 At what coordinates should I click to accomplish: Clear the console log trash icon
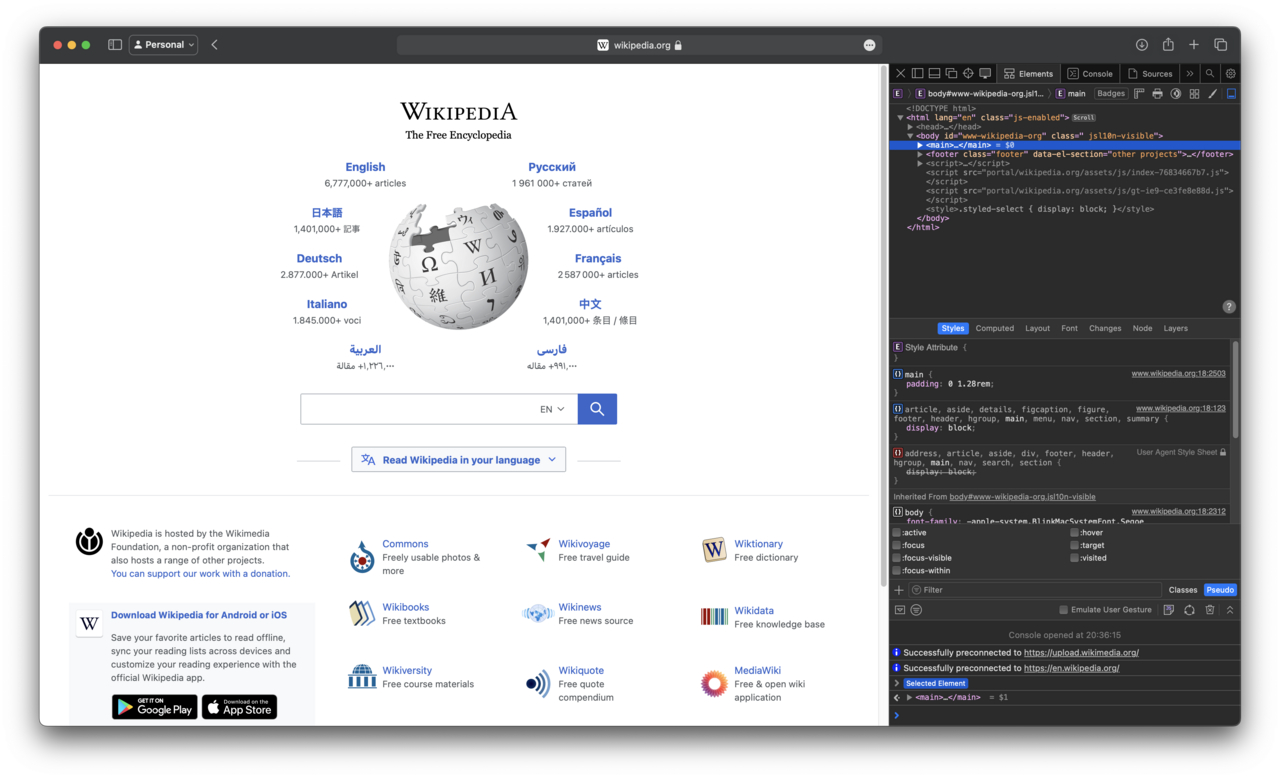[x=1210, y=610]
